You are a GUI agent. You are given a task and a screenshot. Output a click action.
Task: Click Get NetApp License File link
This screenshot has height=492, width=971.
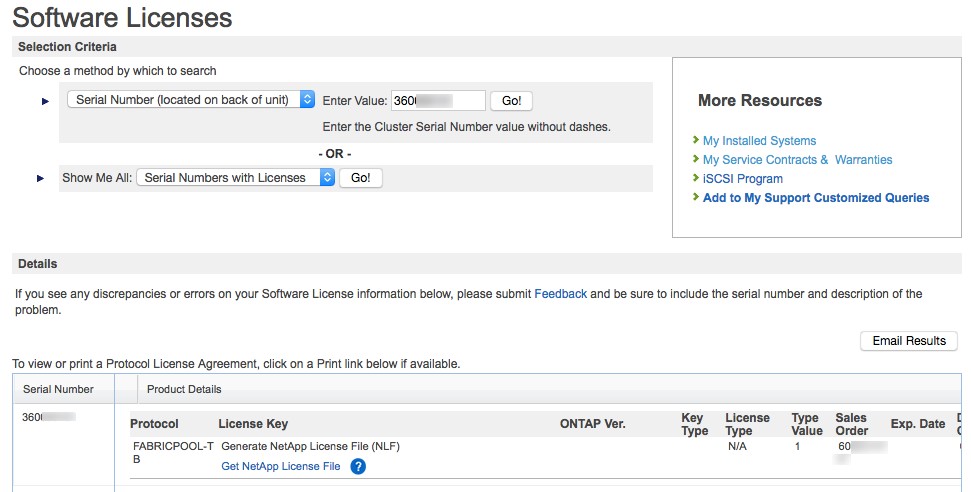[x=280, y=466]
